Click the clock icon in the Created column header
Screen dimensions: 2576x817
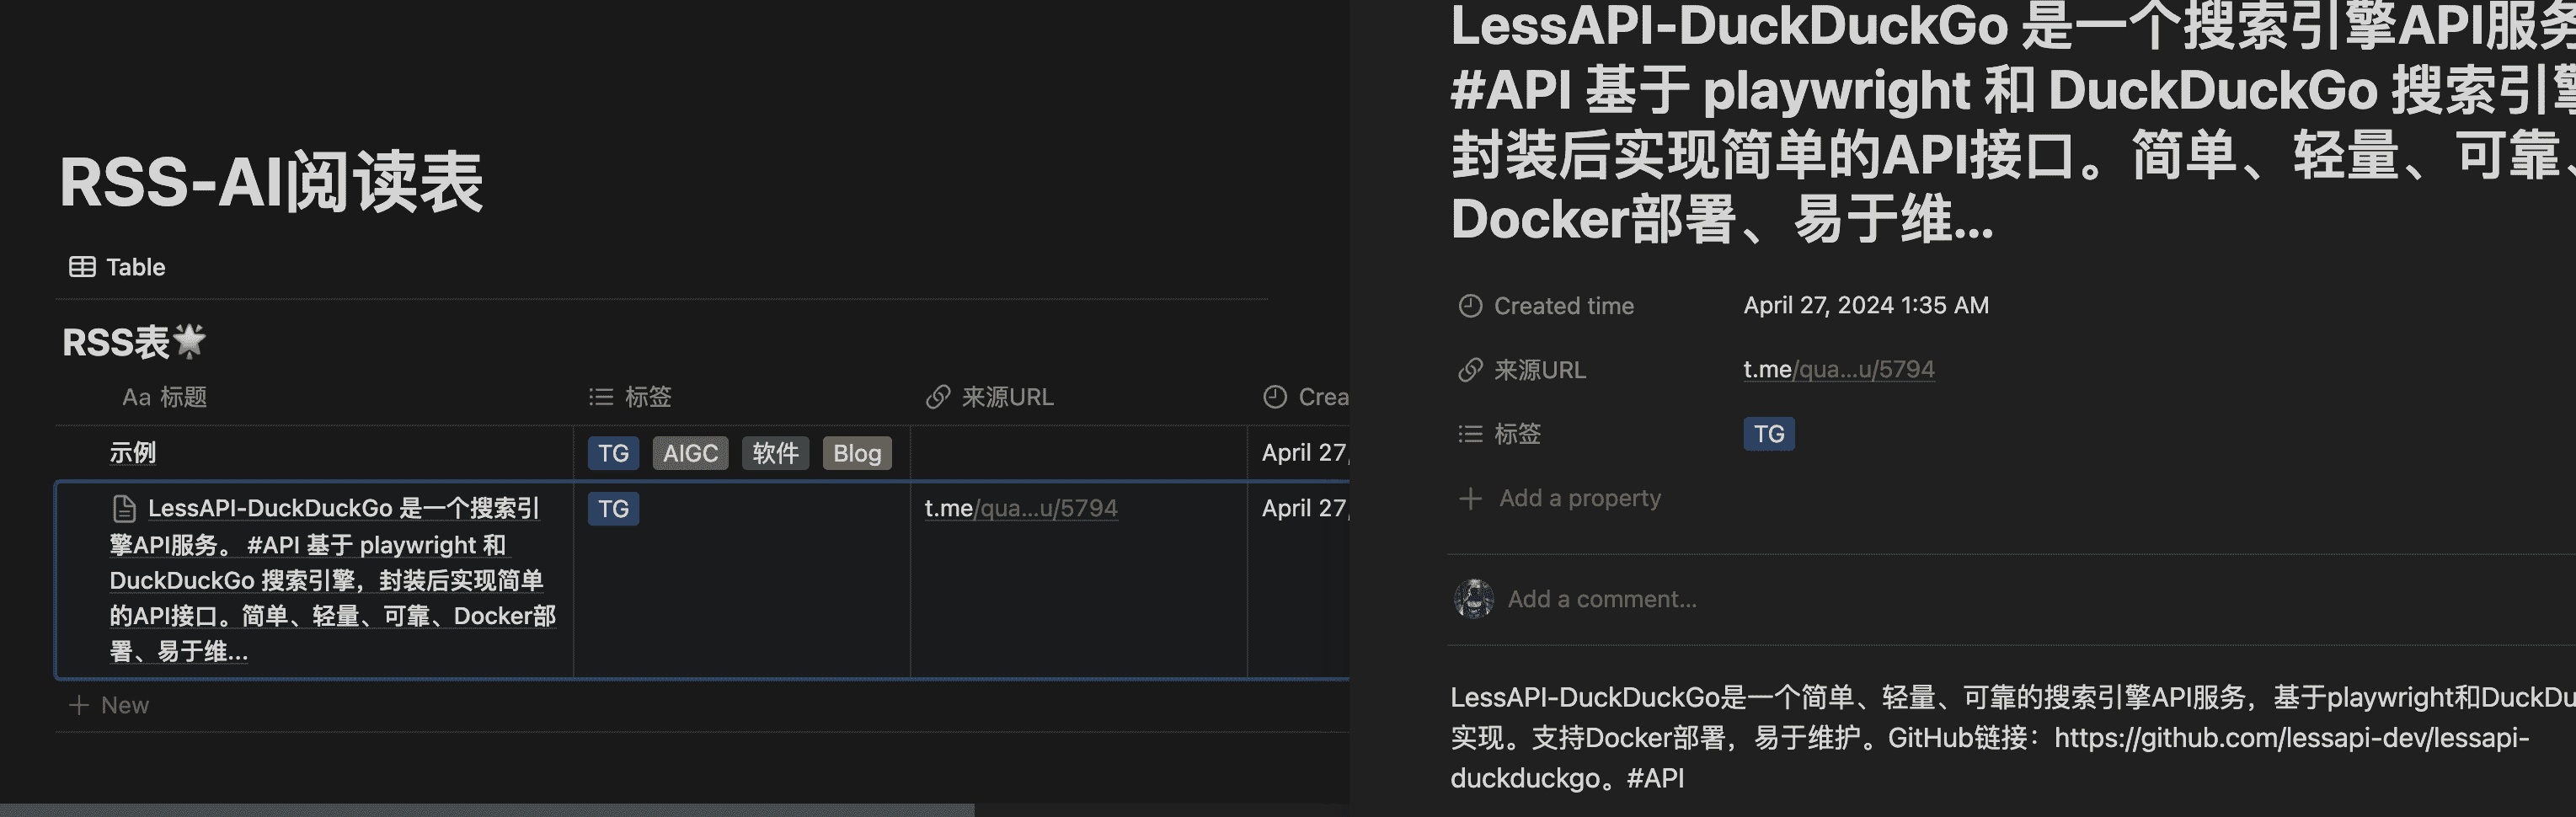(x=1274, y=397)
